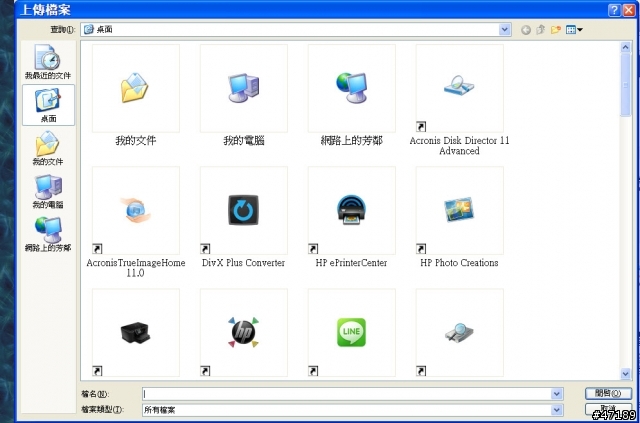Select the 網路上的芳鄰 thumbnail in file list
640x423 pixels.
coord(351,88)
